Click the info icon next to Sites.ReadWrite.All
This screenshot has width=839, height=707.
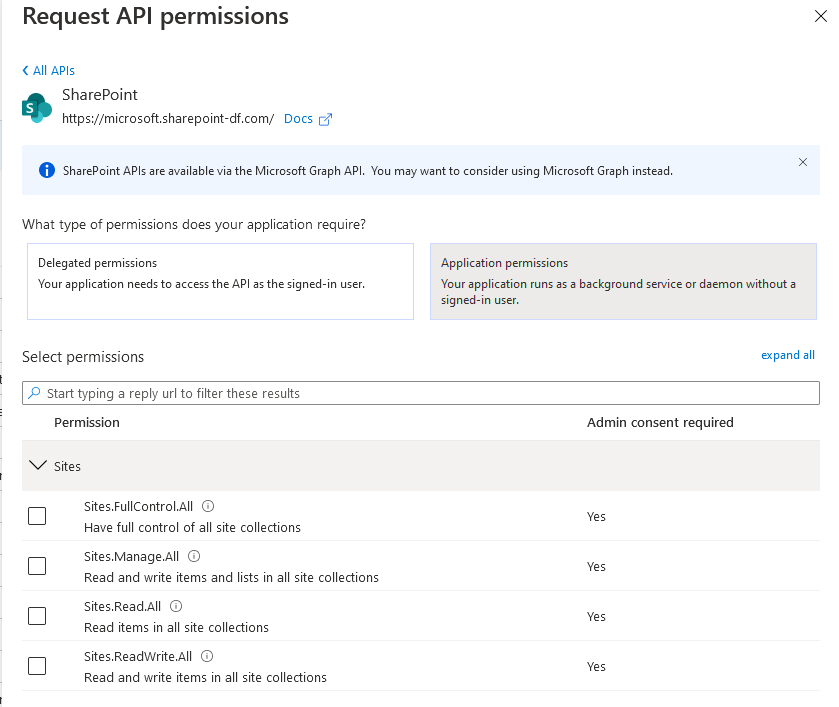pyautogui.click(x=206, y=656)
